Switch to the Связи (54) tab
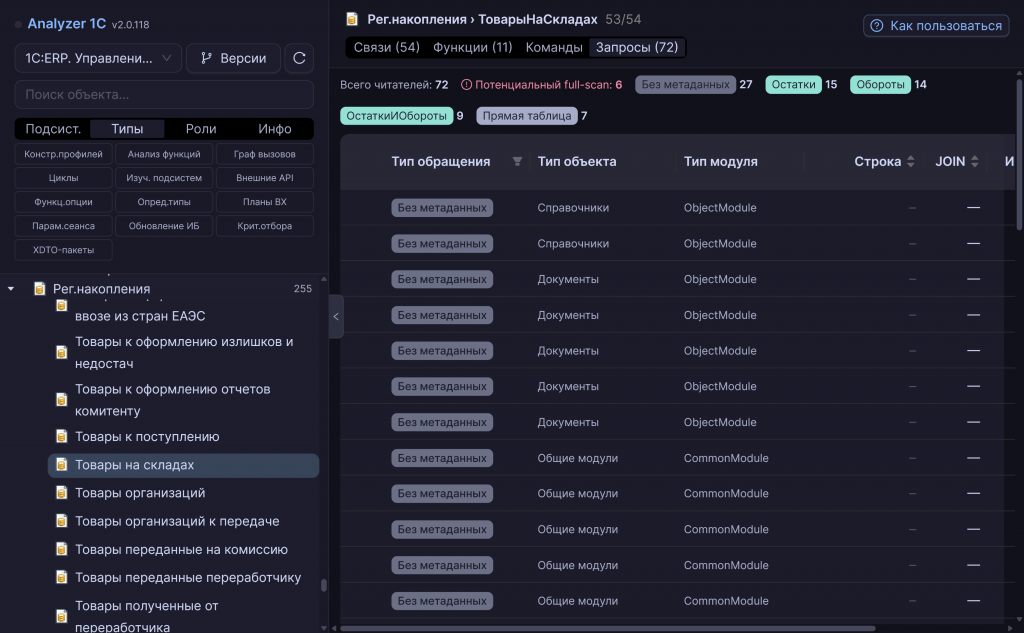1024x633 pixels. (x=387, y=47)
